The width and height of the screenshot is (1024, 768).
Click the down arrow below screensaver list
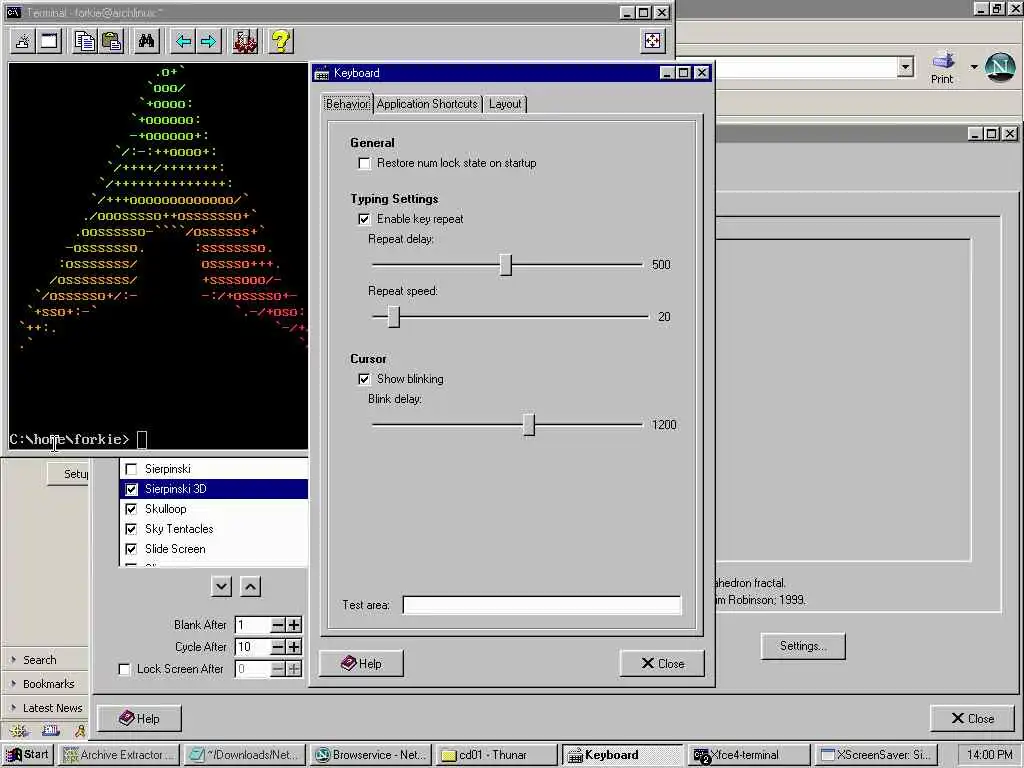pyautogui.click(x=221, y=586)
